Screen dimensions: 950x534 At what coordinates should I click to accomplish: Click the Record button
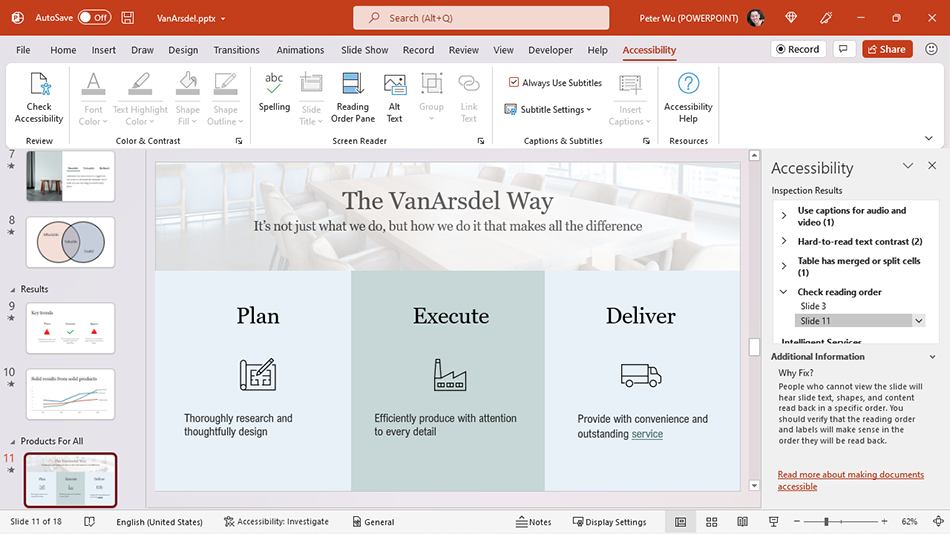(x=798, y=49)
